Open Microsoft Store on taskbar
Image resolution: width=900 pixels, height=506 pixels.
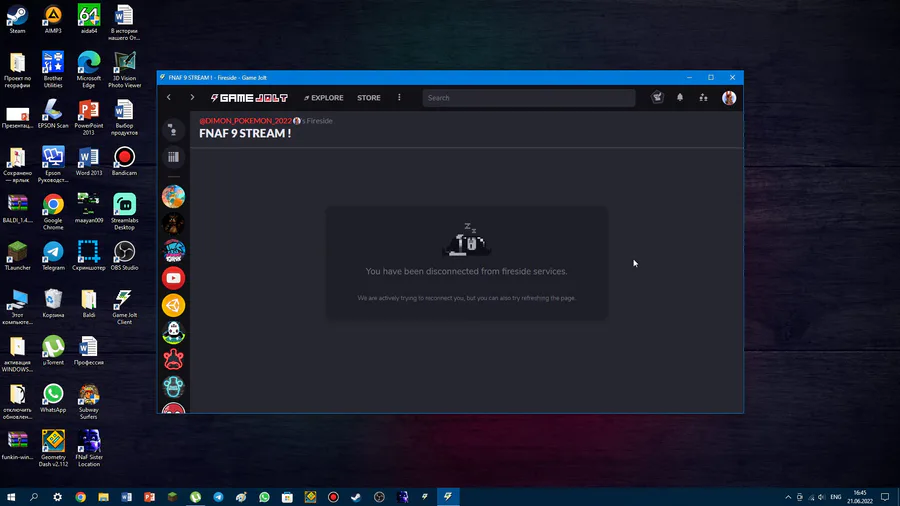(x=287, y=497)
